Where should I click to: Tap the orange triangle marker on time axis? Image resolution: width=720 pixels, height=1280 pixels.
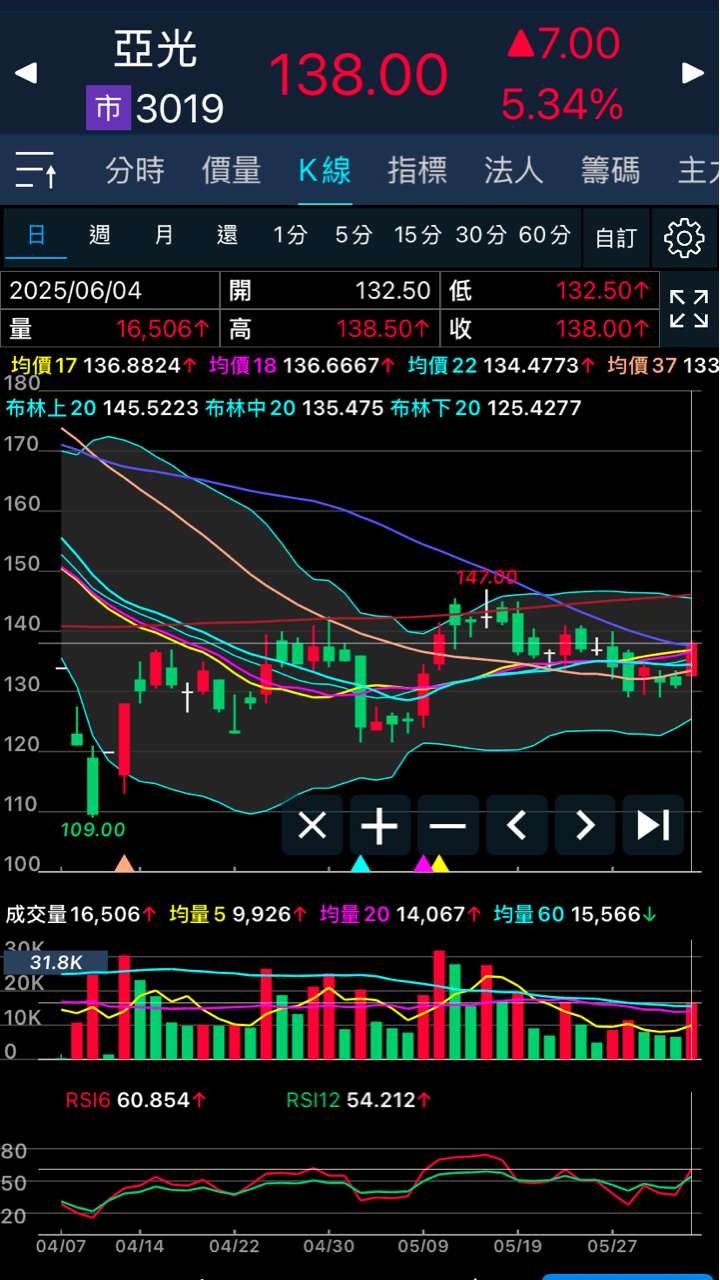tap(124, 862)
